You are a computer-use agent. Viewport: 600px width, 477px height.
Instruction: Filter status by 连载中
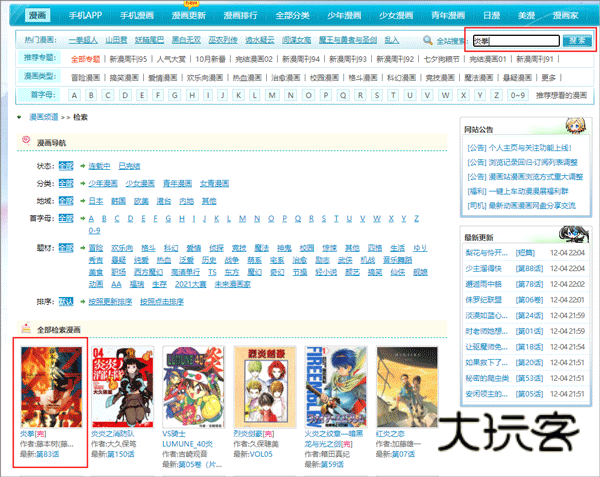(x=99, y=165)
